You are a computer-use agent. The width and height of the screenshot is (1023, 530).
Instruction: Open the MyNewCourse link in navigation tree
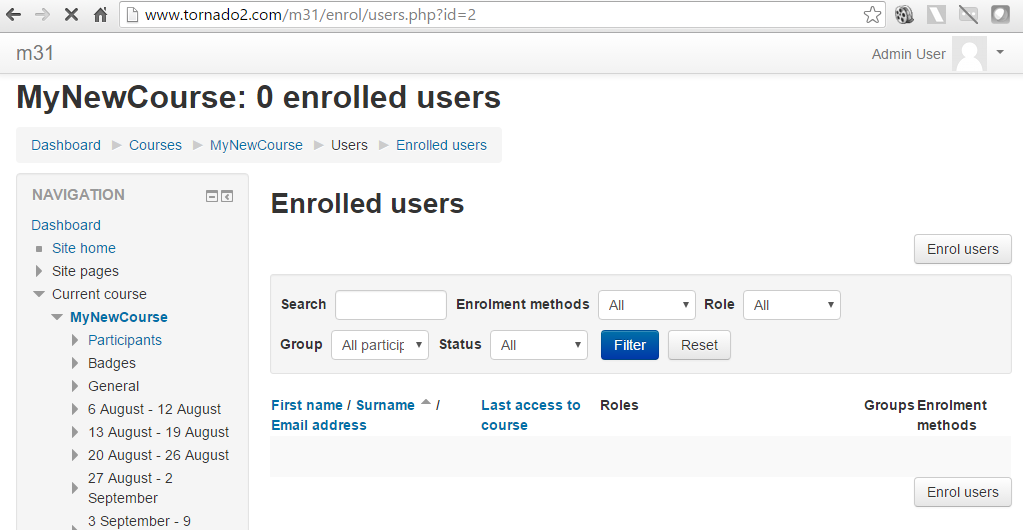click(119, 317)
